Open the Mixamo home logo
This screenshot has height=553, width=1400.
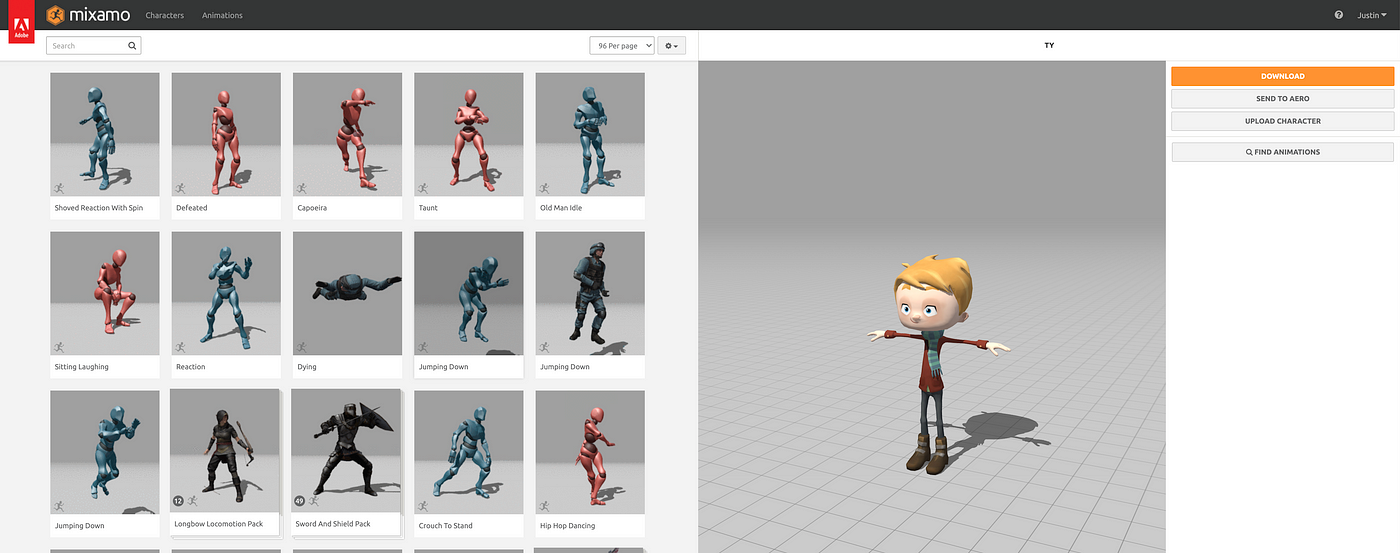[88, 15]
